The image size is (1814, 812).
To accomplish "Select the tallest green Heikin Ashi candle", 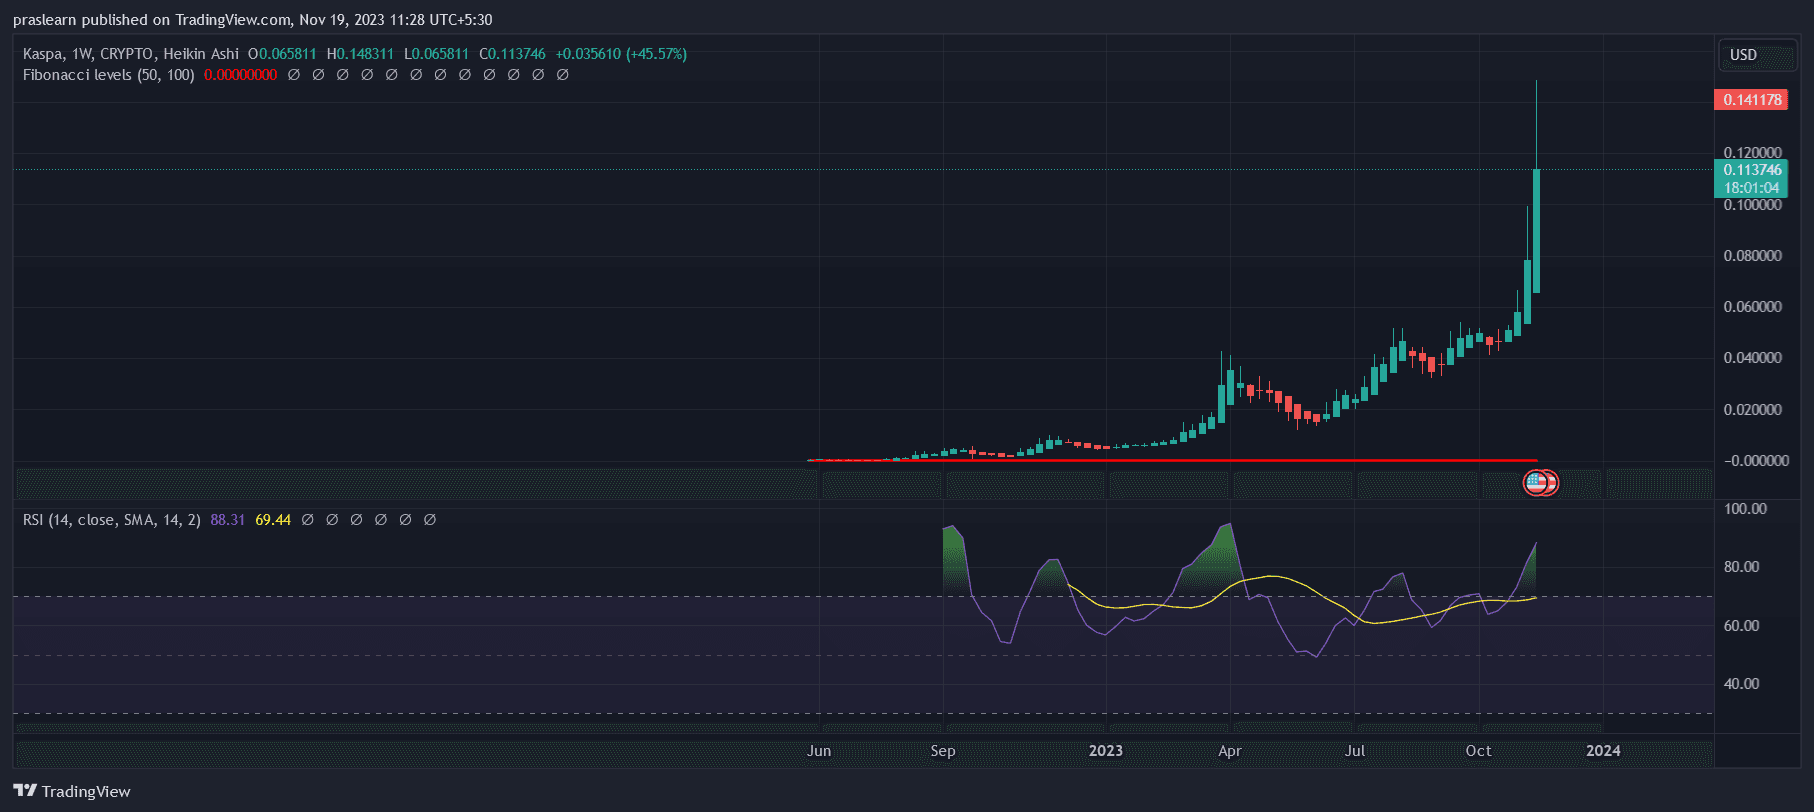I will point(1536,230).
